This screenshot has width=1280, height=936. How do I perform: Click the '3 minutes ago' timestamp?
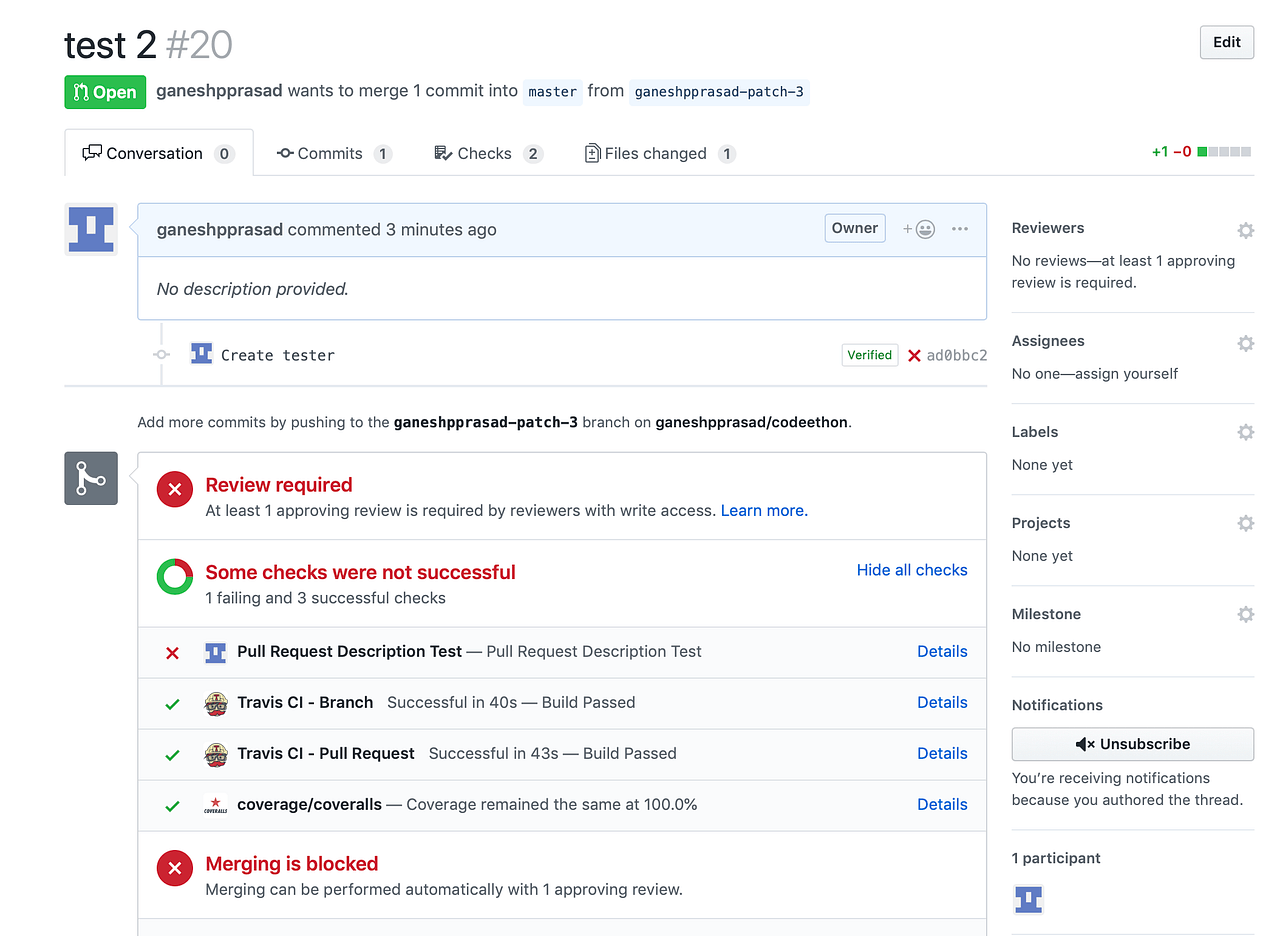pos(441,229)
